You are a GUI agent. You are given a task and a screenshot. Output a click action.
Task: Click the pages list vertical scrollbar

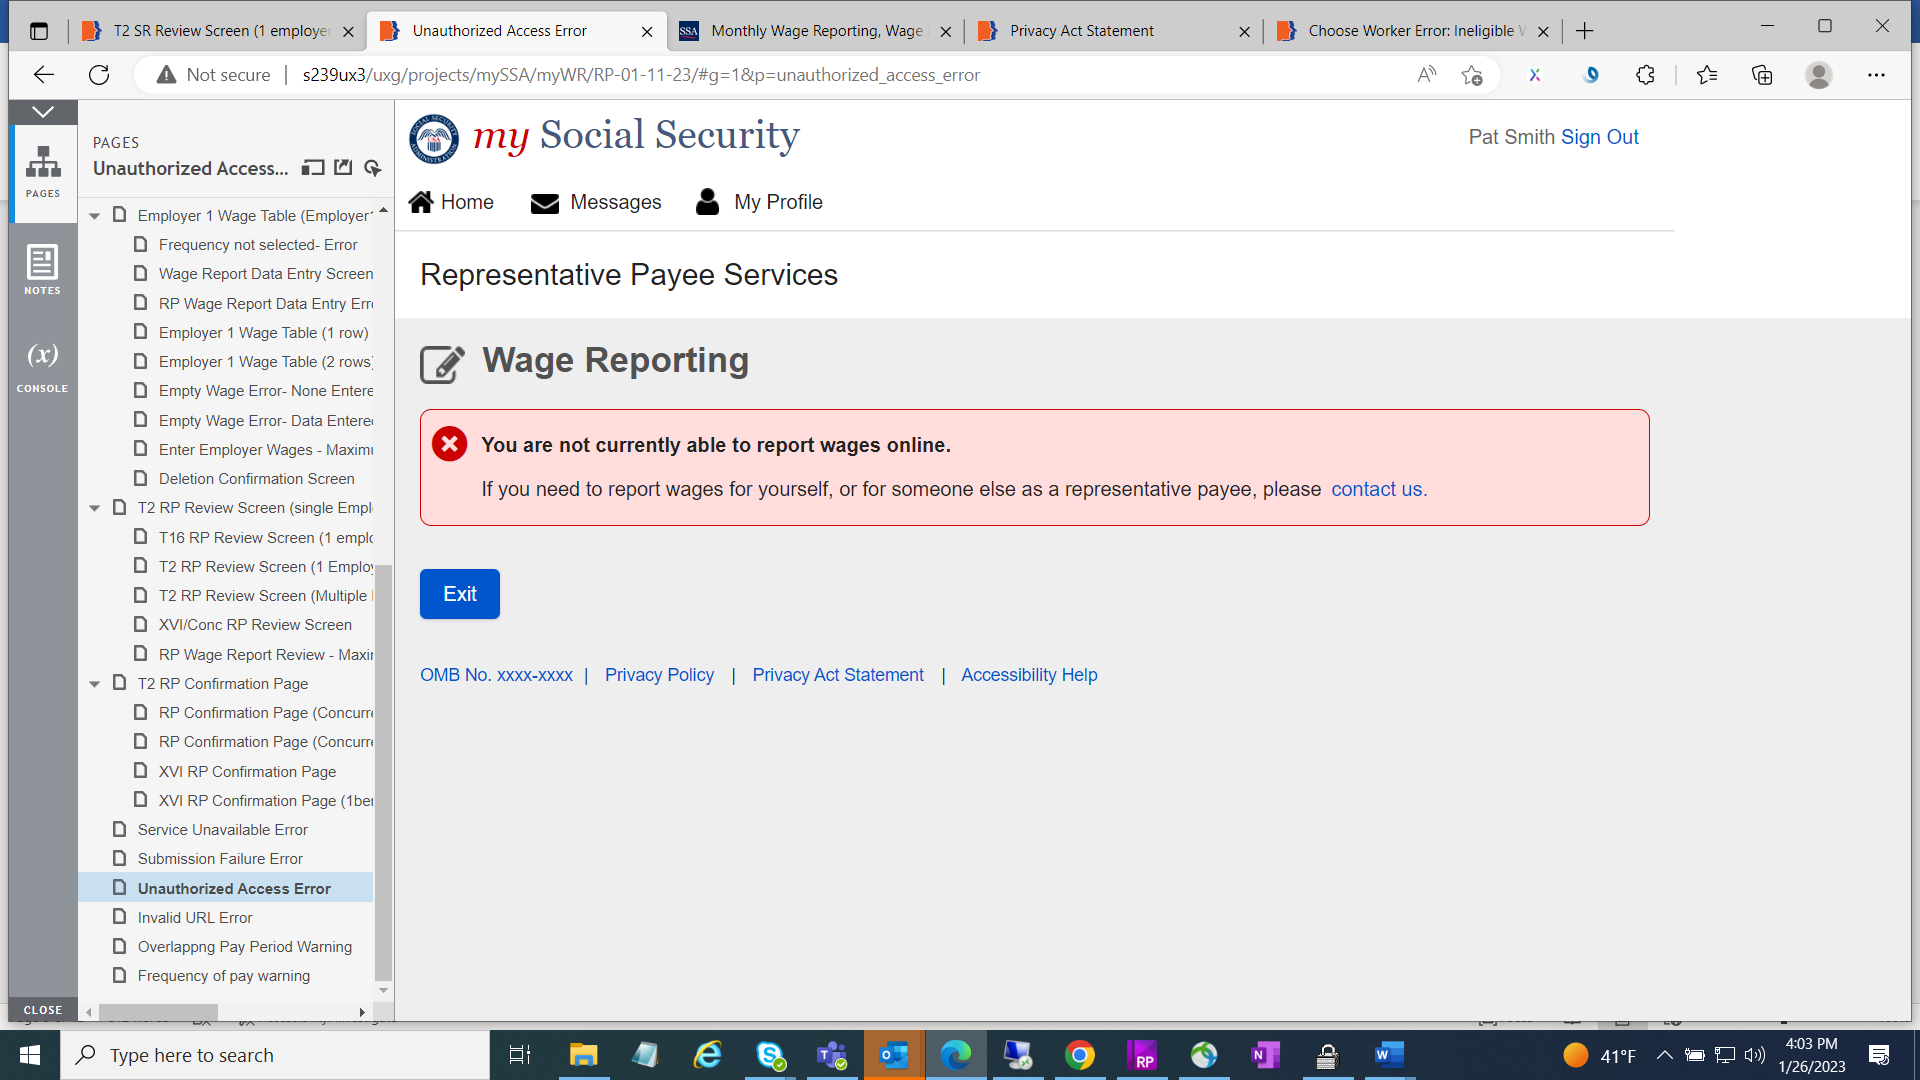[x=383, y=770]
